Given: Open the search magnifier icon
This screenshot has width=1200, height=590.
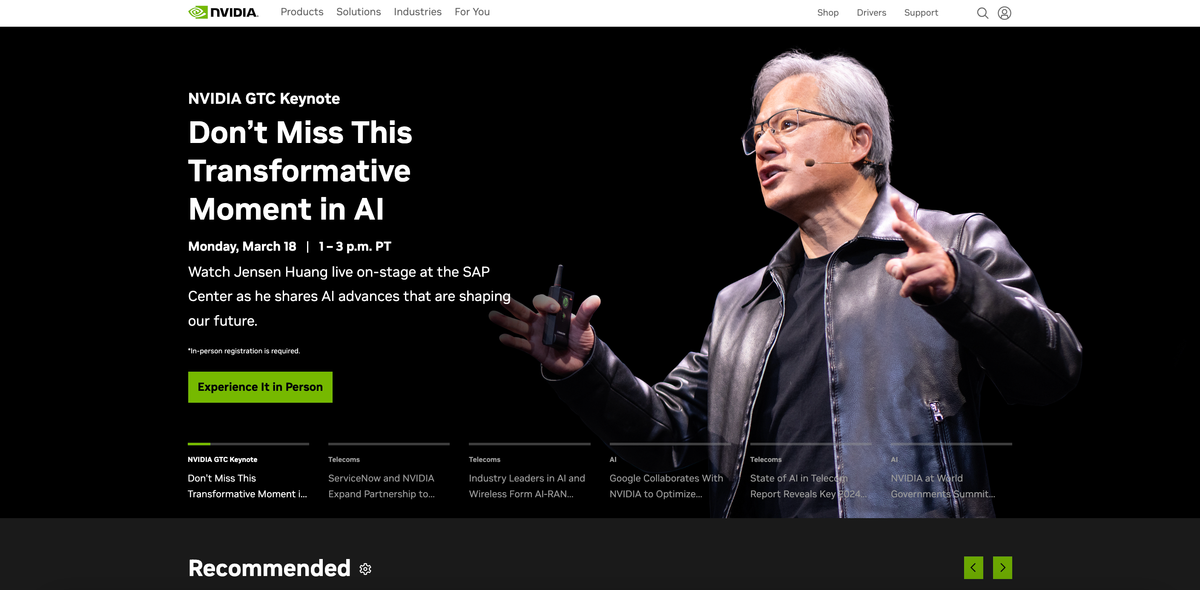Looking at the screenshot, I should coord(982,13).
